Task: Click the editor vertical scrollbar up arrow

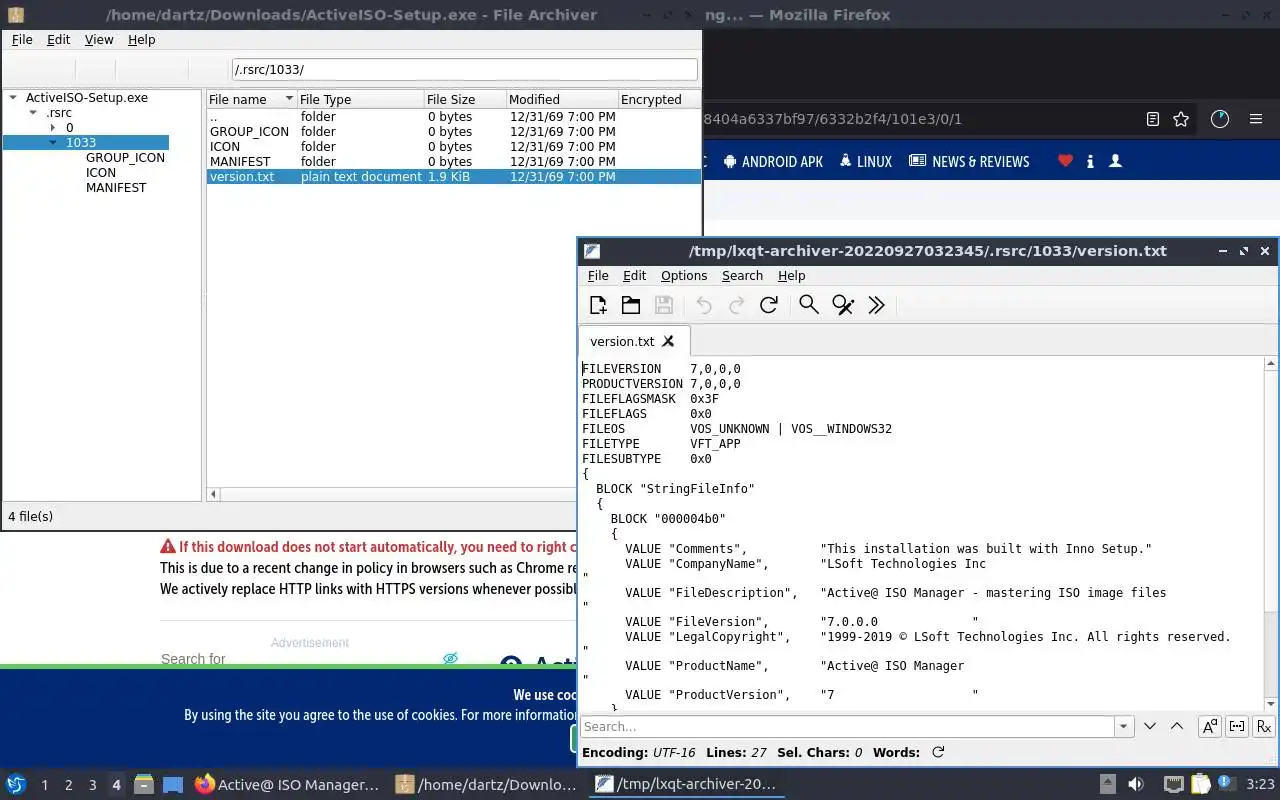Action: click(1271, 364)
